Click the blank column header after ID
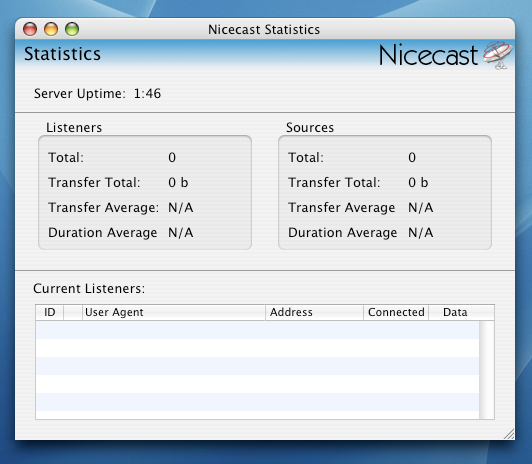Screen dimensions: 532x464 pos(73,312)
